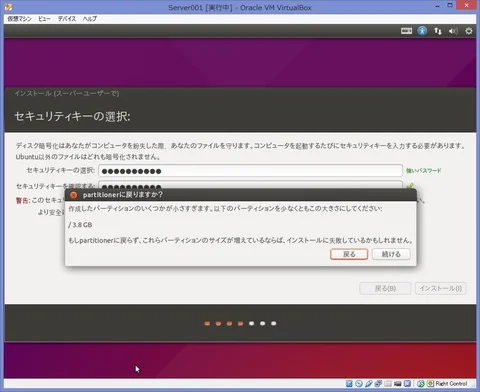Screen dimensions: 480x392
Task: Open the ヘルプ menu
Action: tap(90, 19)
